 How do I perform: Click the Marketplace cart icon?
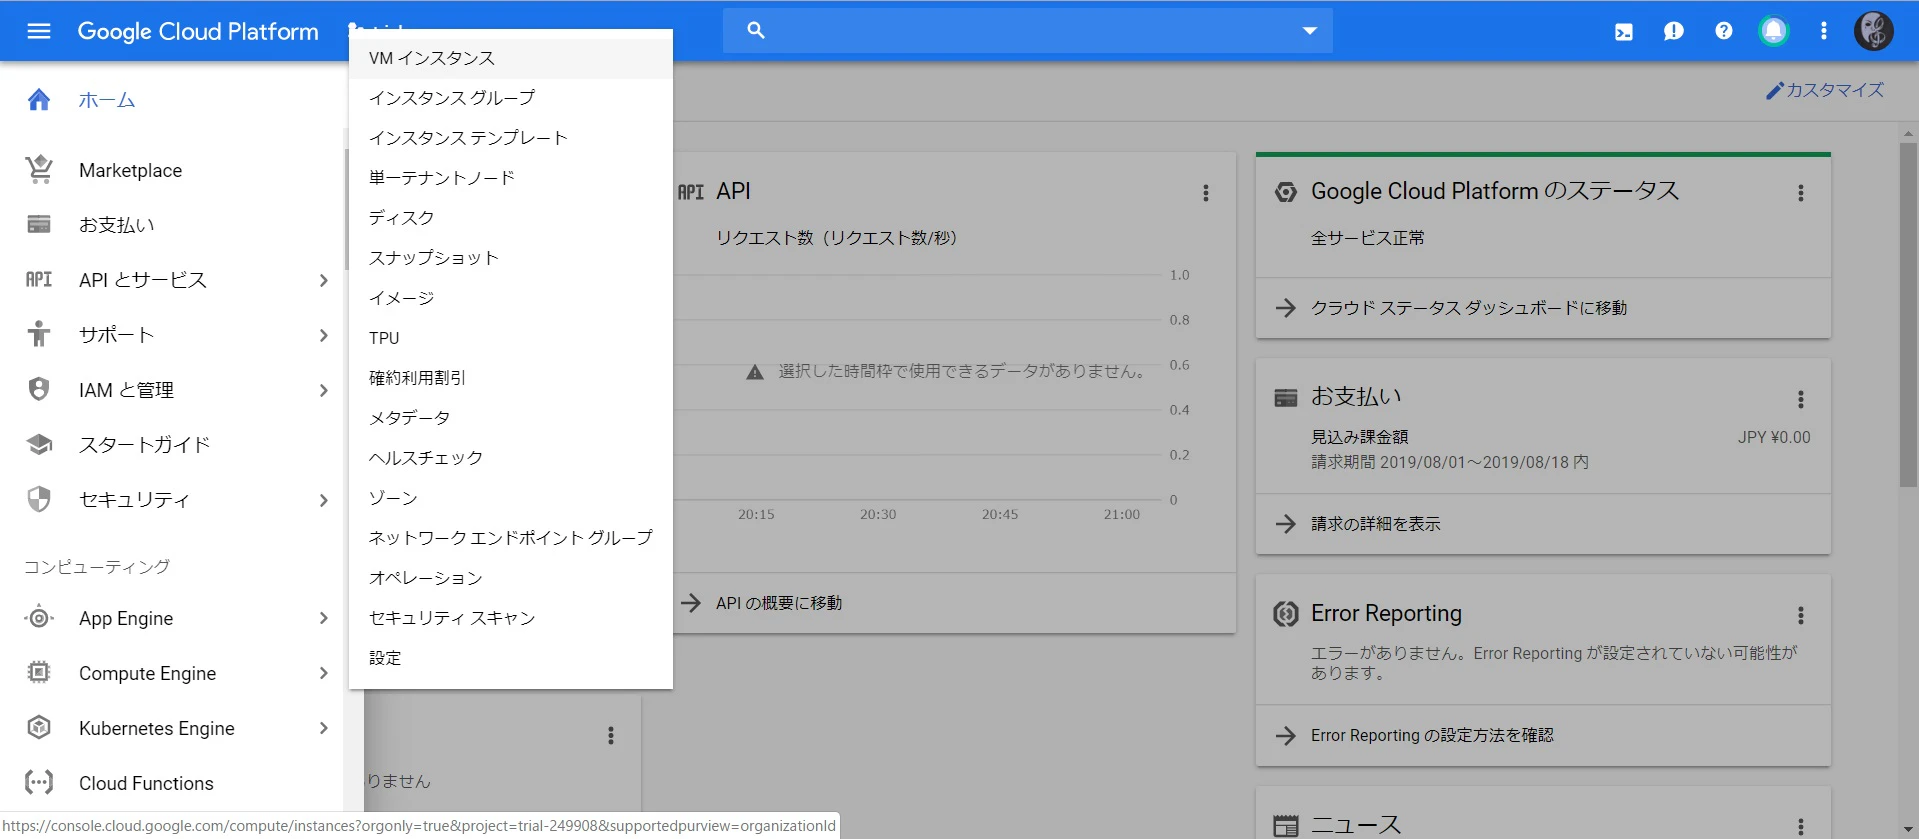coord(39,170)
